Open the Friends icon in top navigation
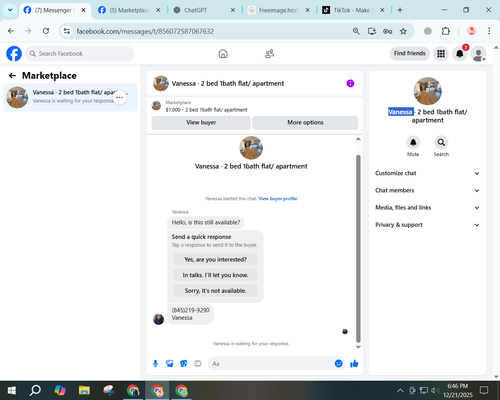The width and height of the screenshot is (500, 400). (269, 54)
